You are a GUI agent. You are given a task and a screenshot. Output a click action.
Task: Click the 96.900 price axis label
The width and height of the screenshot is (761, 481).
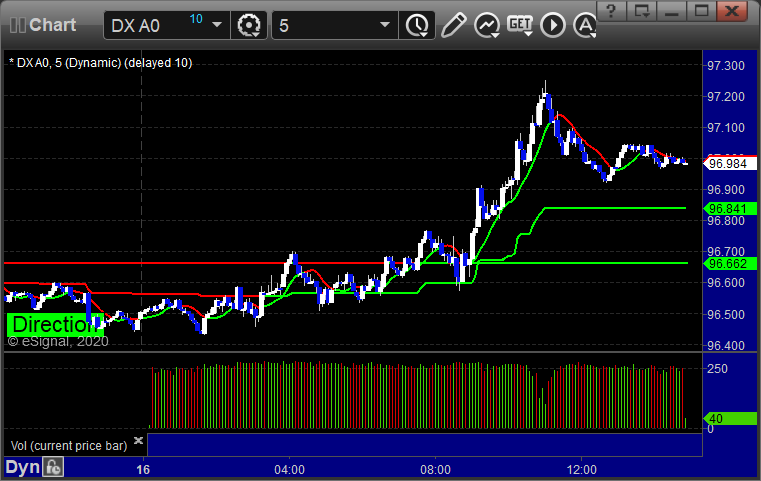tap(726, 190)
